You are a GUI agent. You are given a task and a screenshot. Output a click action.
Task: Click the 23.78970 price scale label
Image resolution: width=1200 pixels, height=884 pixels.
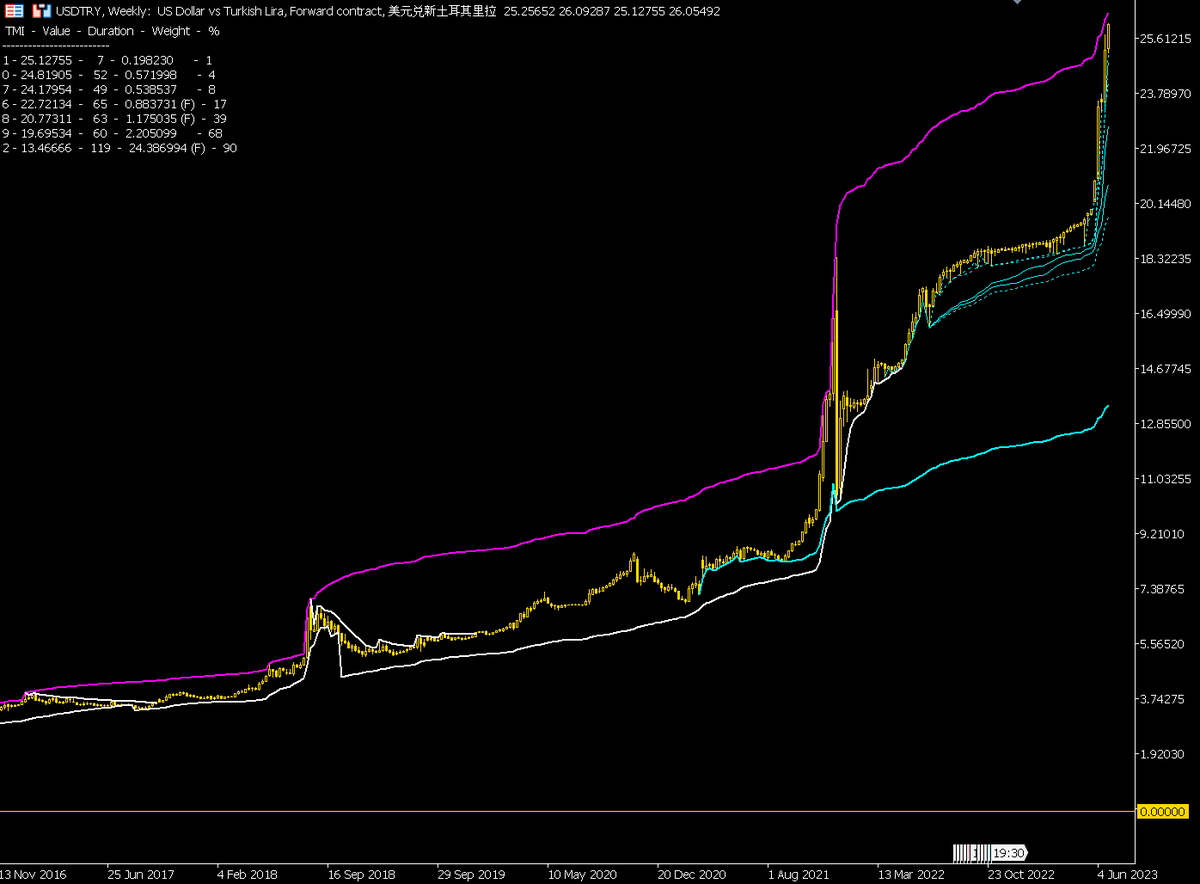1166,94
